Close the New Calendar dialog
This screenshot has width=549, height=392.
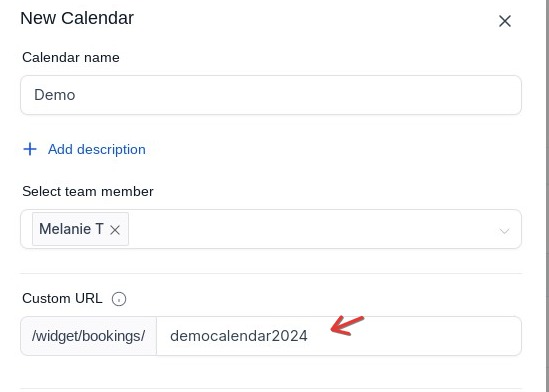505,21
